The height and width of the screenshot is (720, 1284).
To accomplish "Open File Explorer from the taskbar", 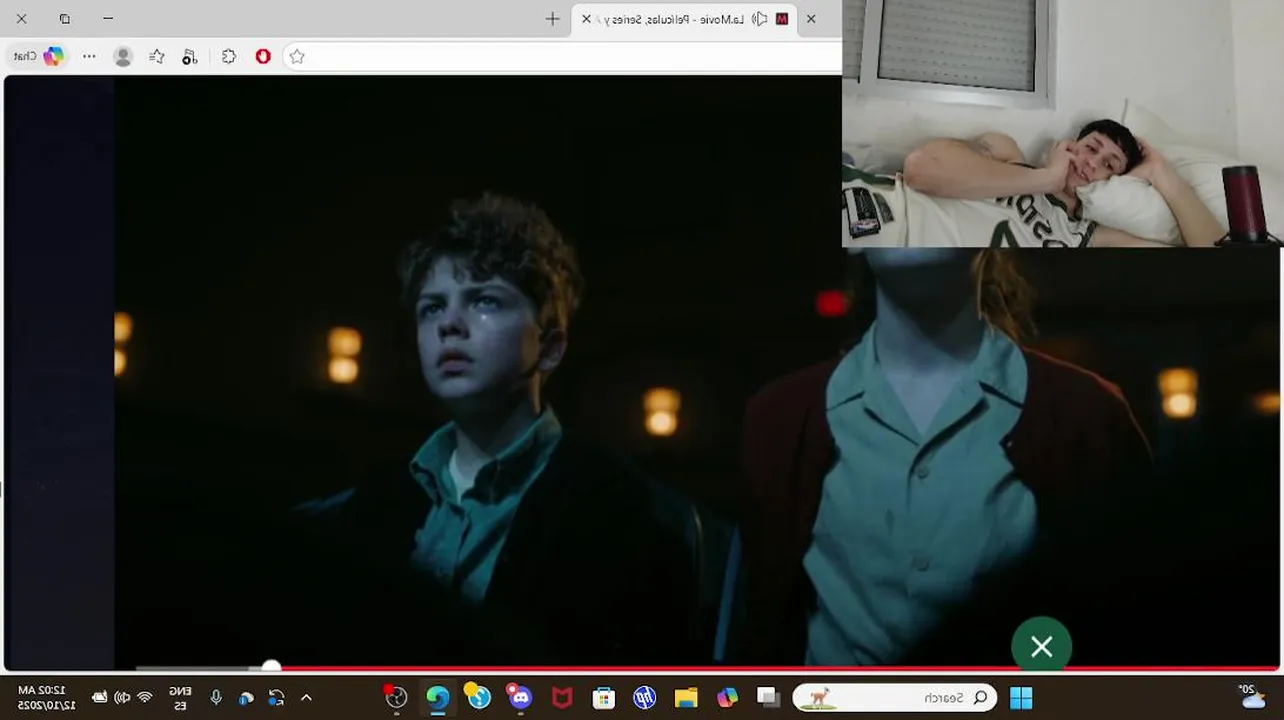I will tap(686, 697).
